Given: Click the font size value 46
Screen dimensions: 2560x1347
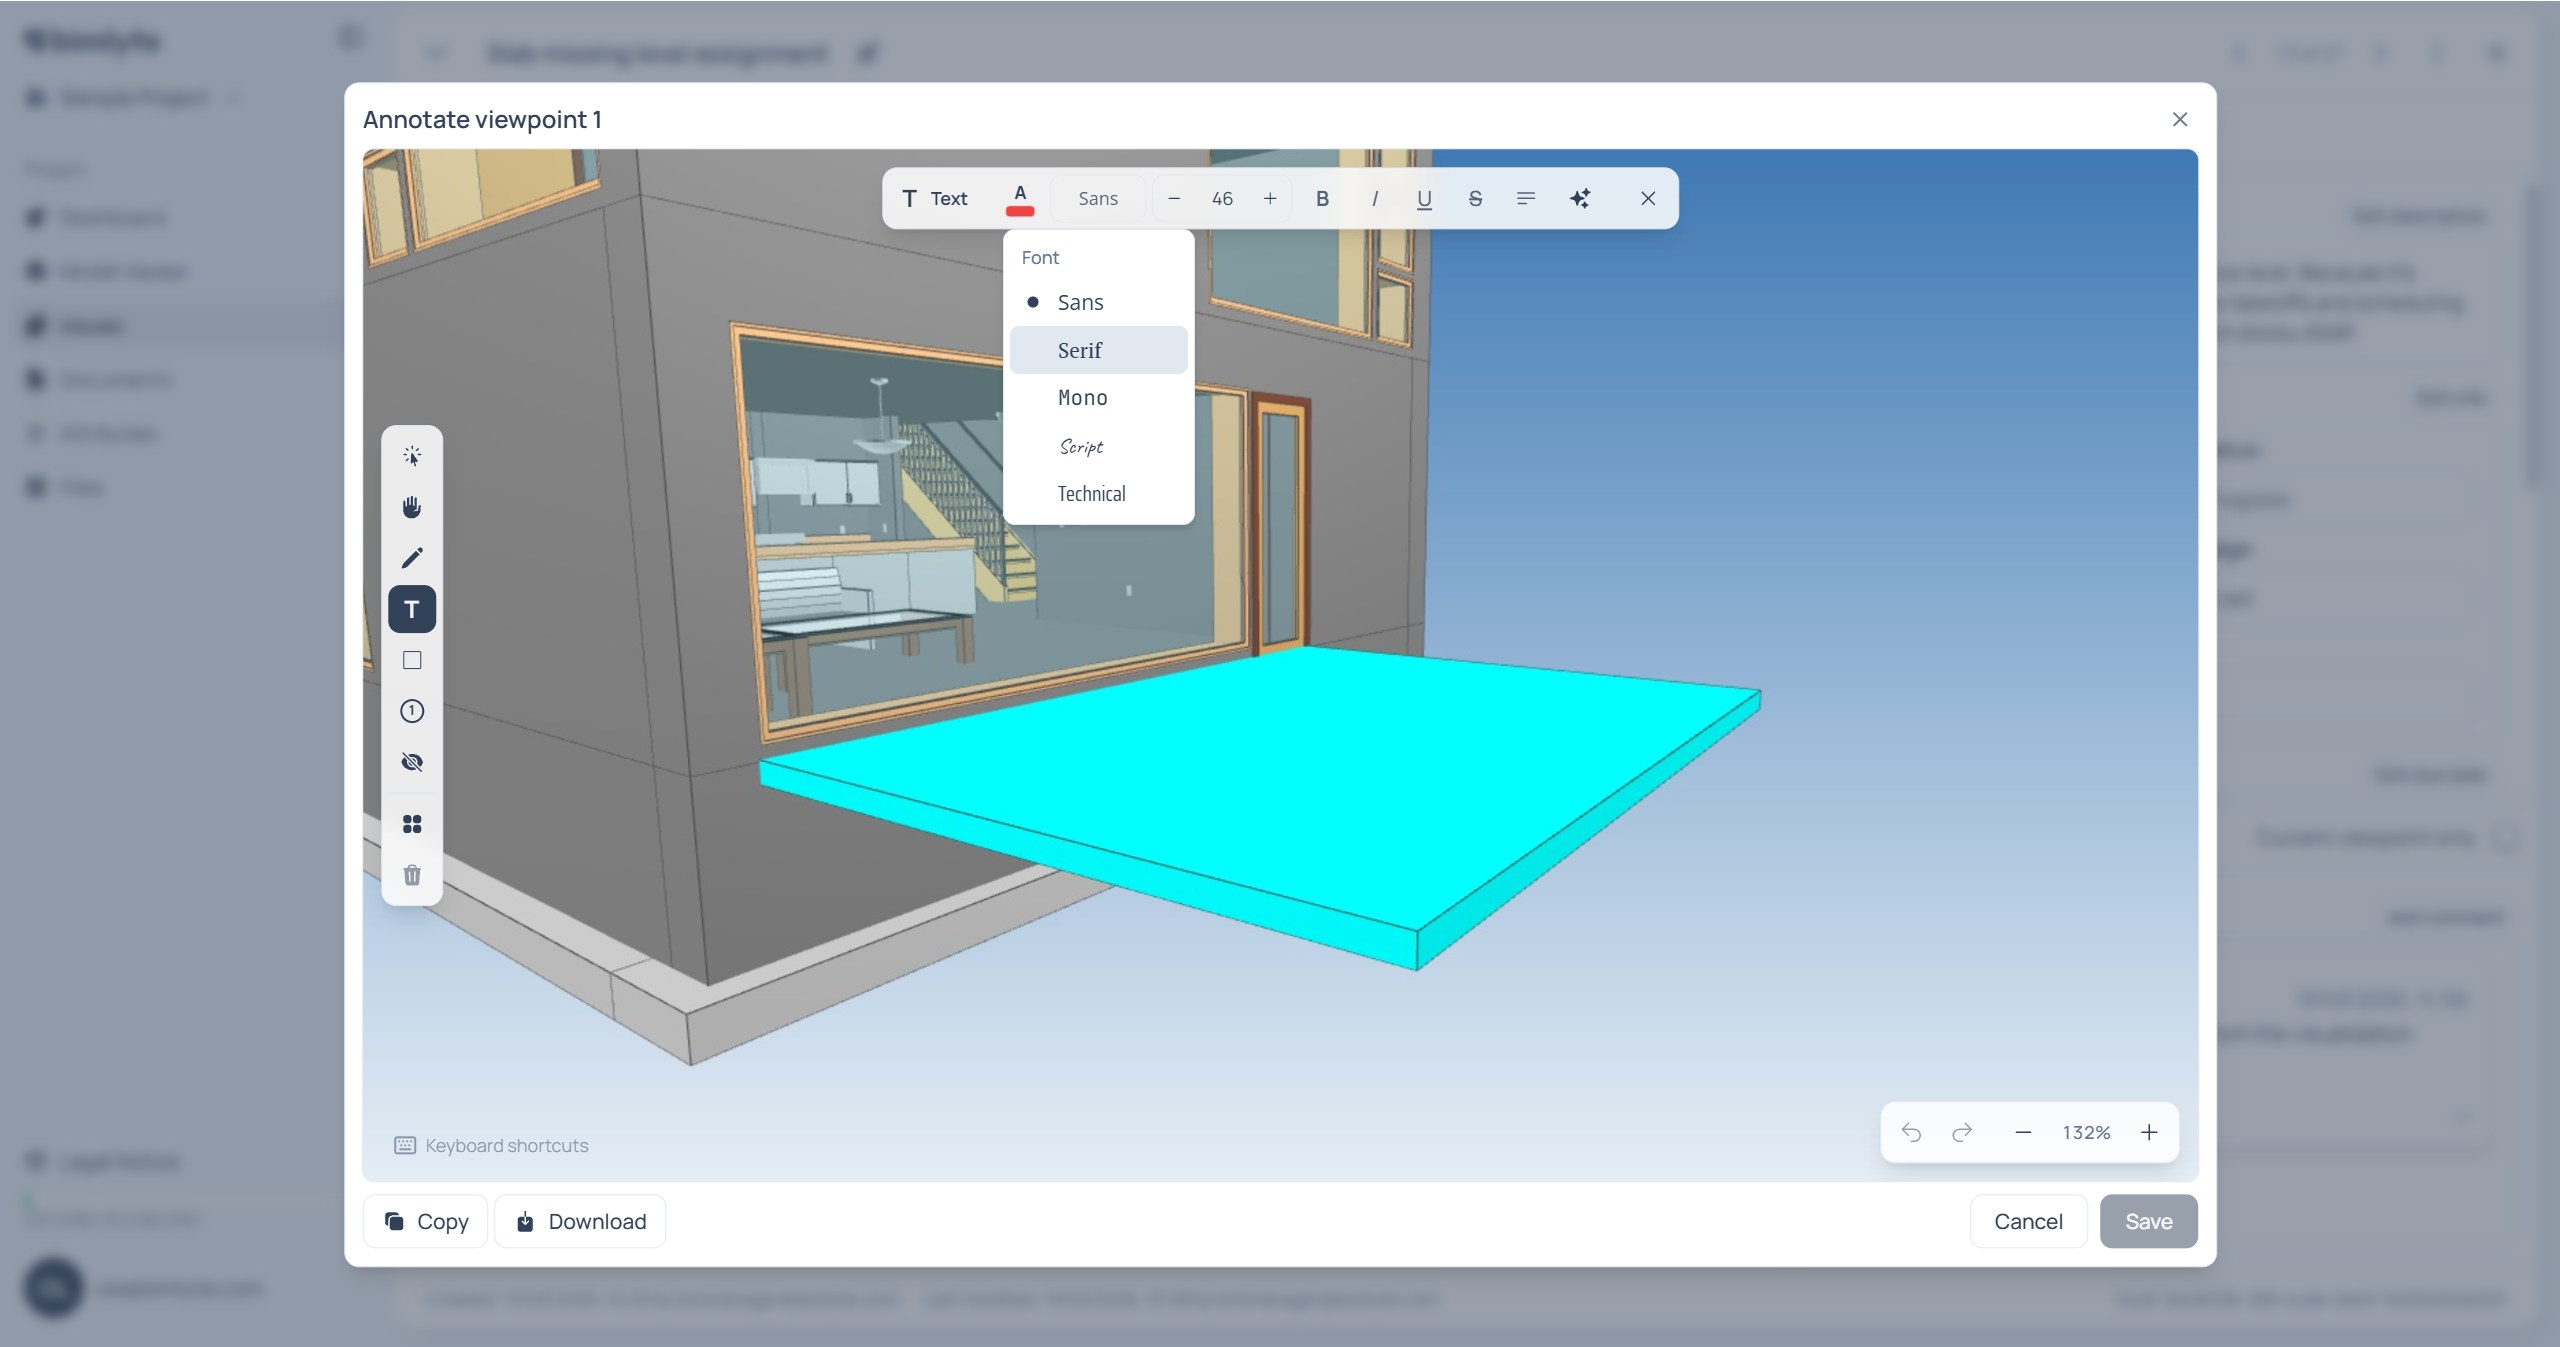Looking at the screenshot, I should (1222, 198).
